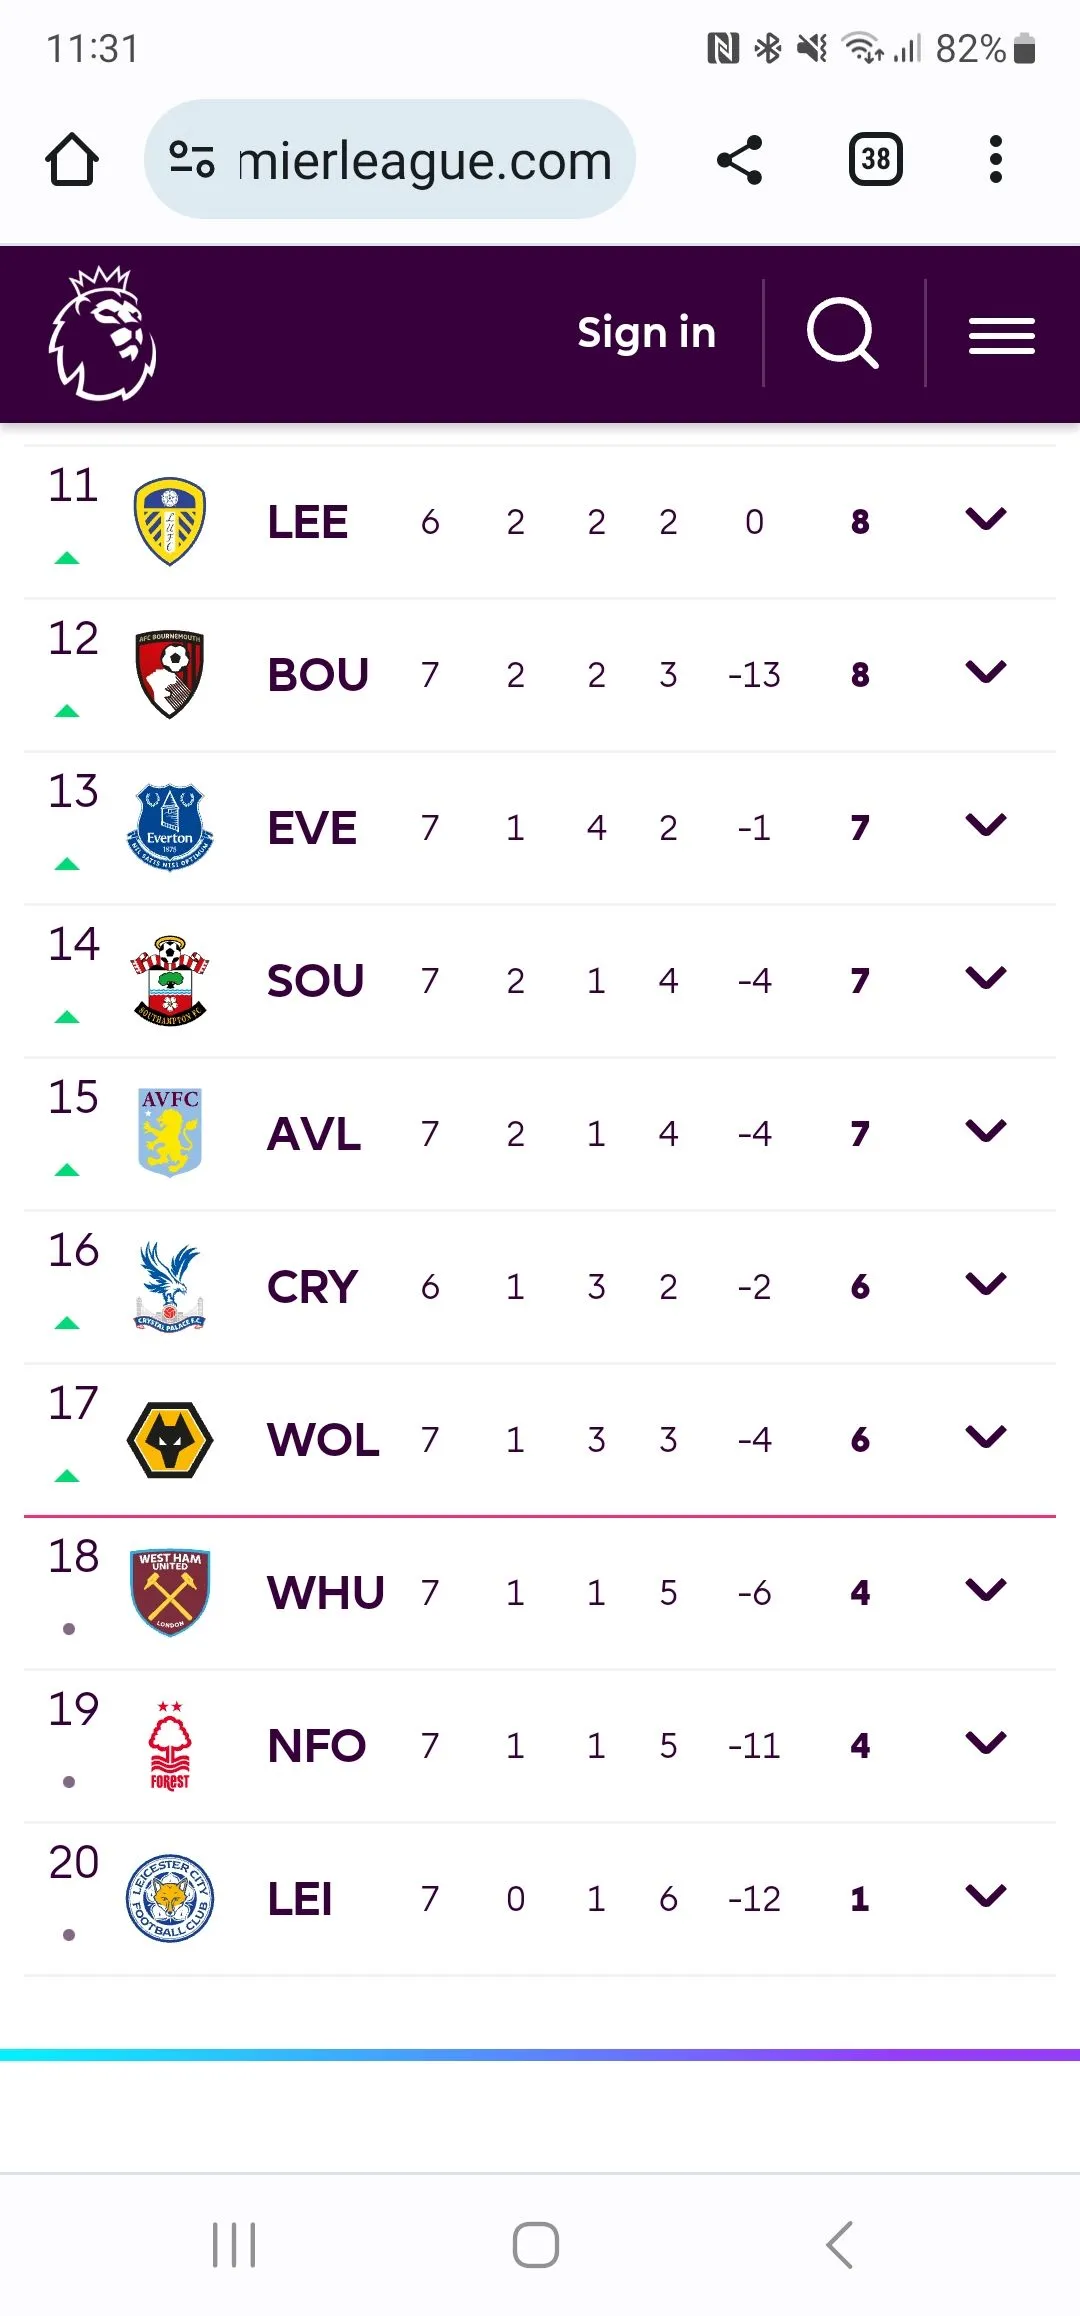Screen dimensions: 1080x2316
Task: Tap the Bournemouth club crest
Action: pyautogui.click(x=170, y=674)
